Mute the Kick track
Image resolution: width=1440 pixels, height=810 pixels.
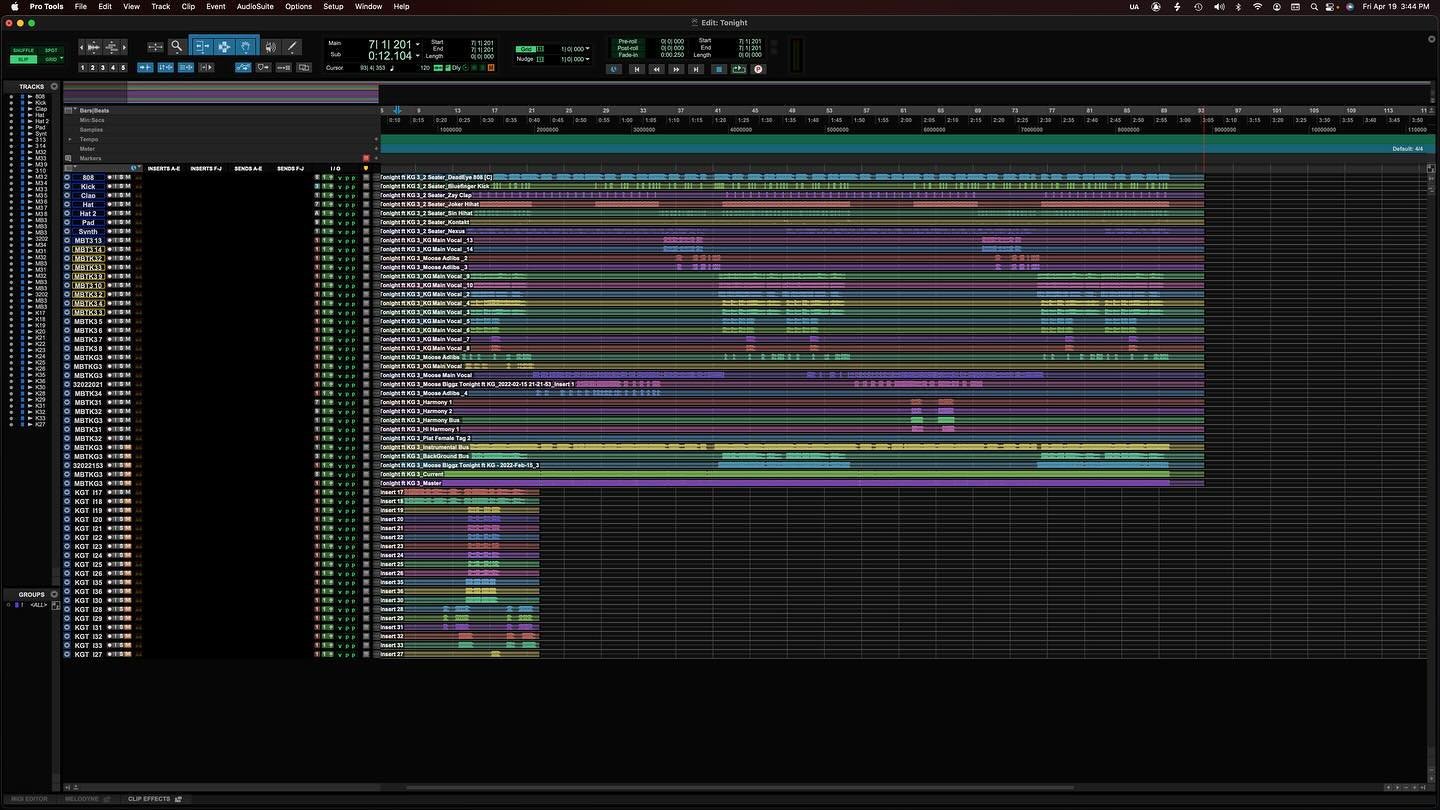click(x=127, y=186)
